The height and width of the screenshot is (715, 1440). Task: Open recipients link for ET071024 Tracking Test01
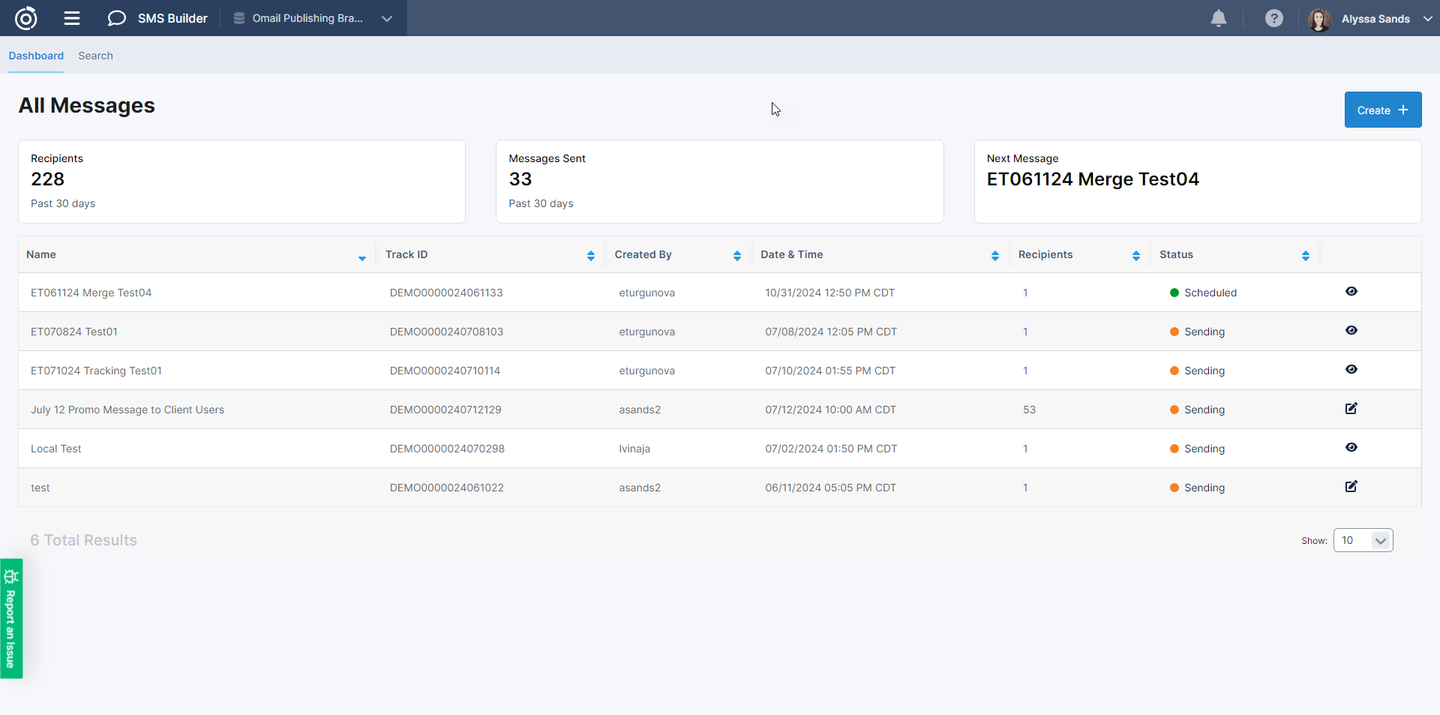[x=1025, y=371]
